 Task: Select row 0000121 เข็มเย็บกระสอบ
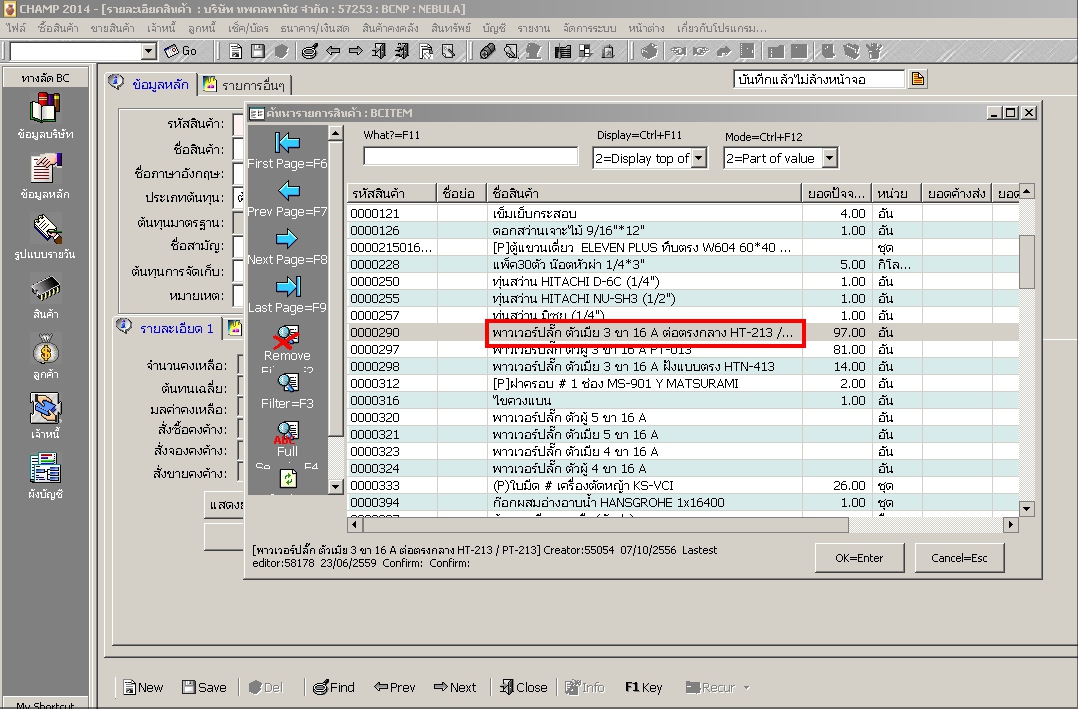(x=683, y=213)
